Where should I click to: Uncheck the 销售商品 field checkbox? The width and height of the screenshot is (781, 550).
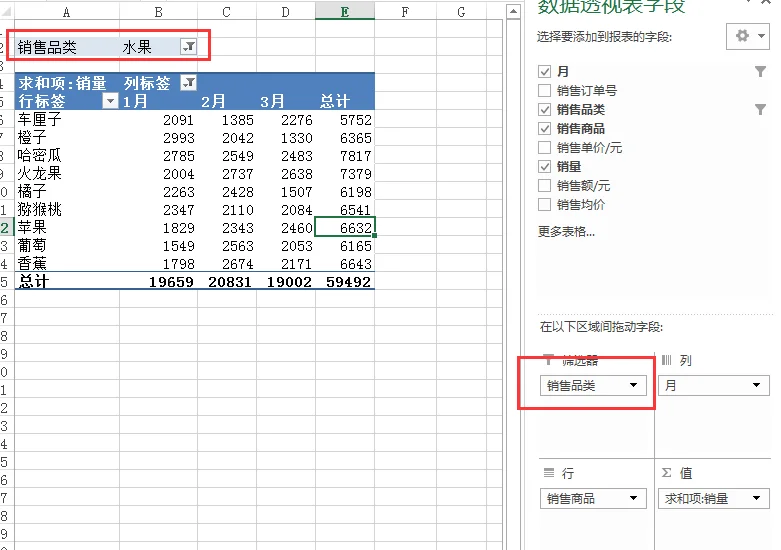(x=544, y=129)
